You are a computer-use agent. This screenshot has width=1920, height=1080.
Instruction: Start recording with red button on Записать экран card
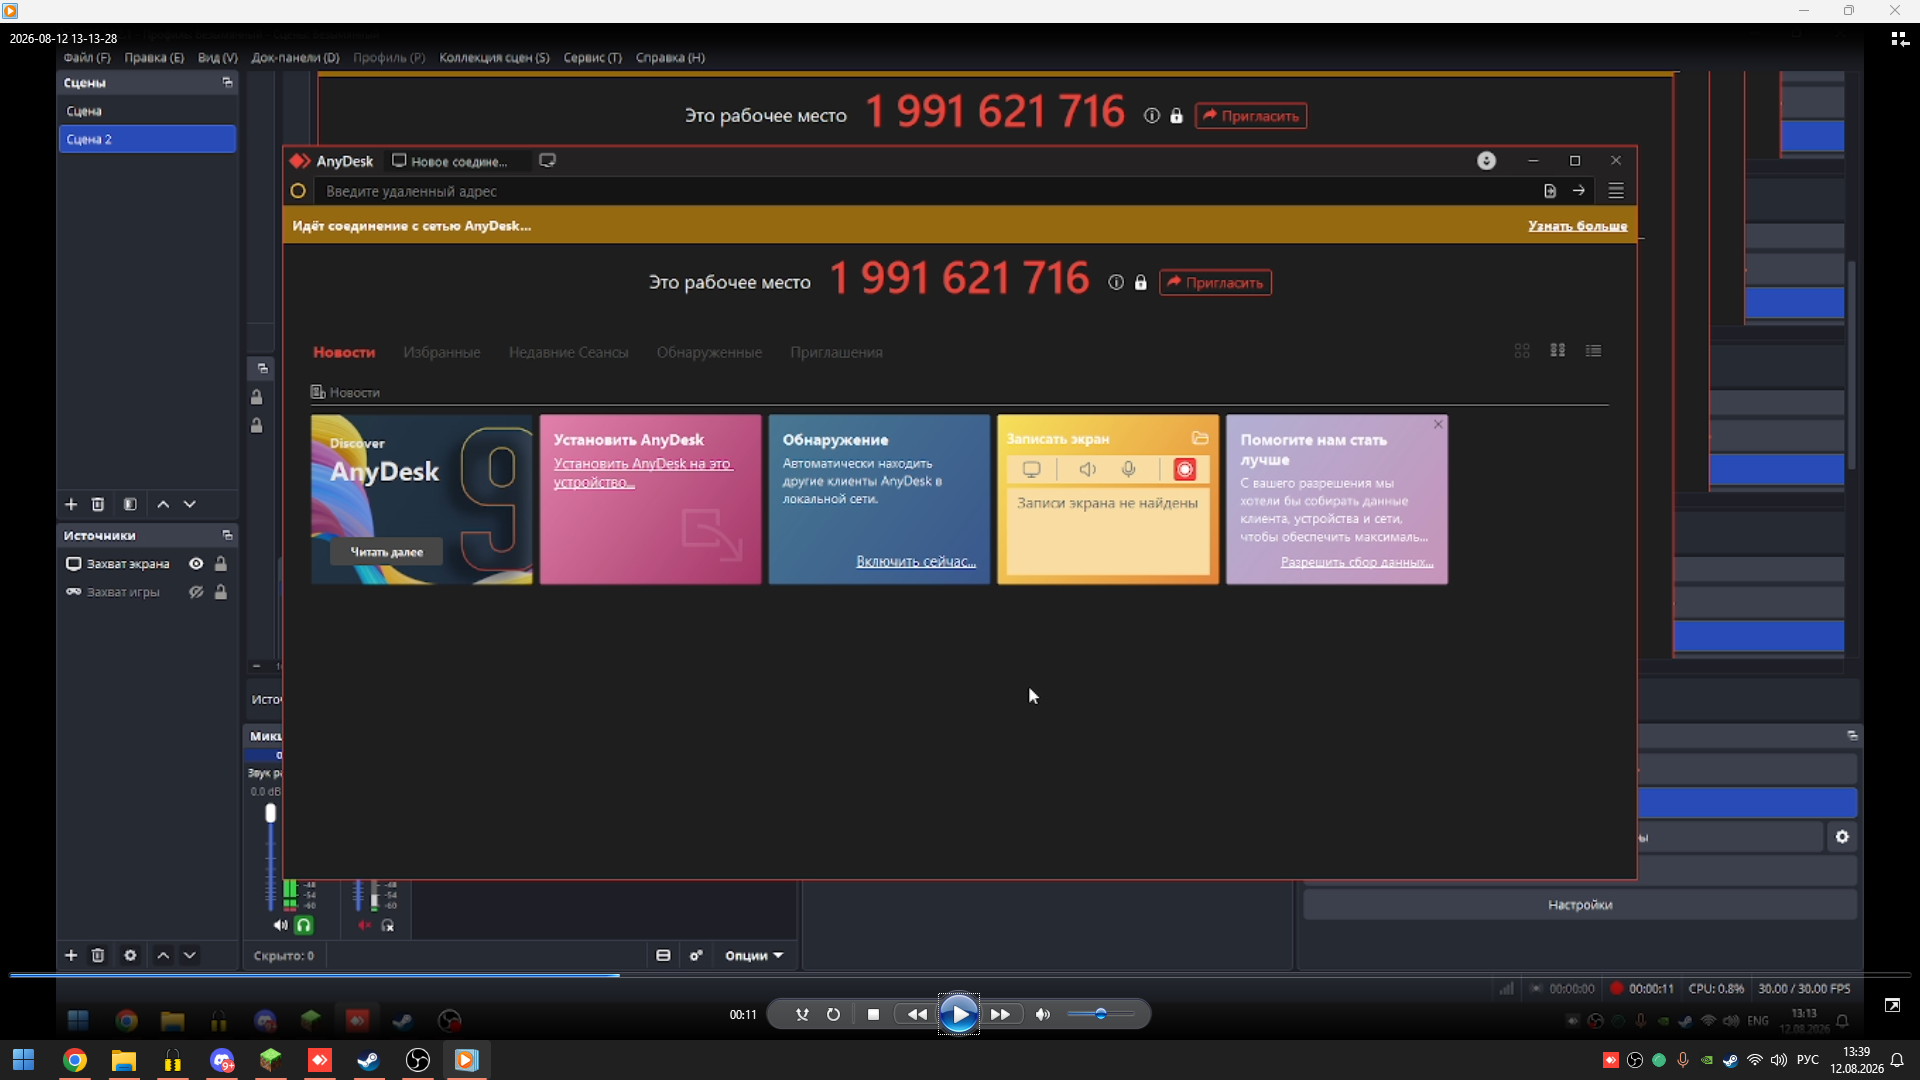[x=1185, y=470]
